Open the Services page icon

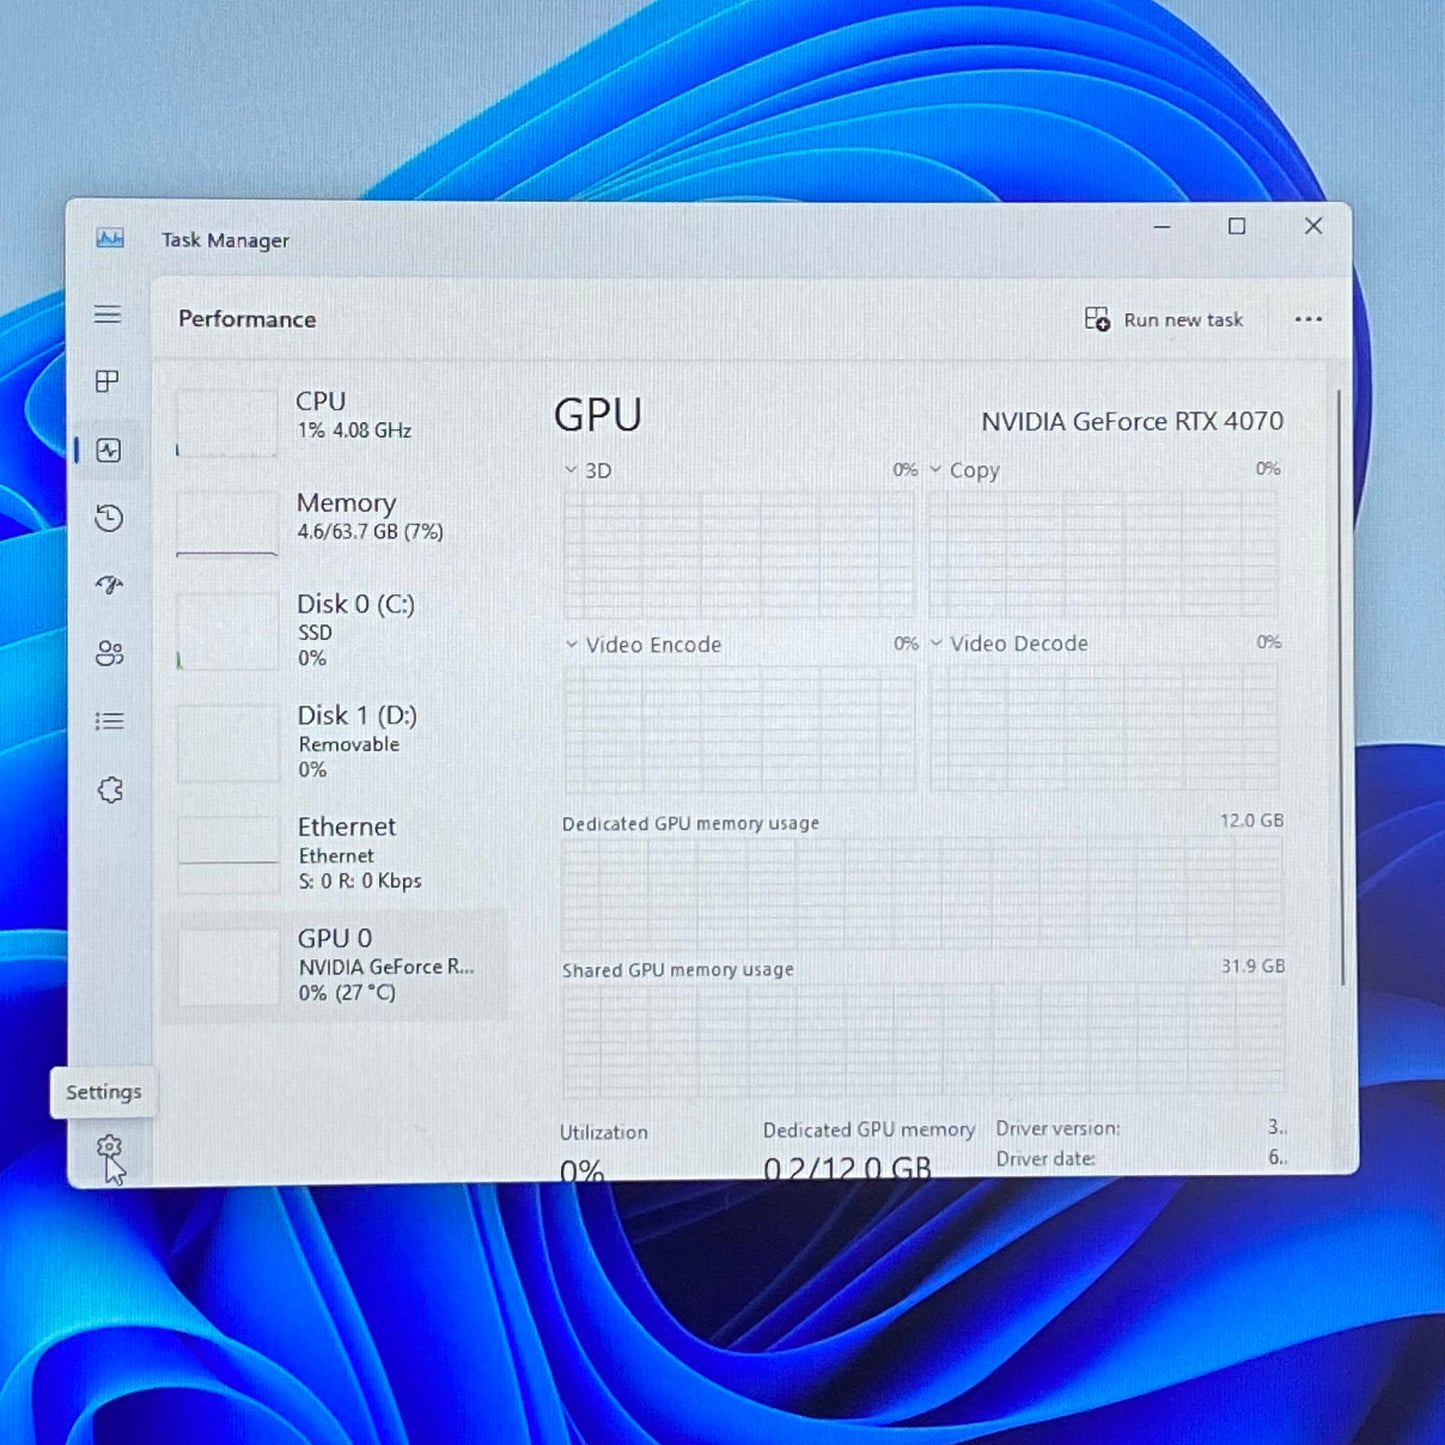110,790
